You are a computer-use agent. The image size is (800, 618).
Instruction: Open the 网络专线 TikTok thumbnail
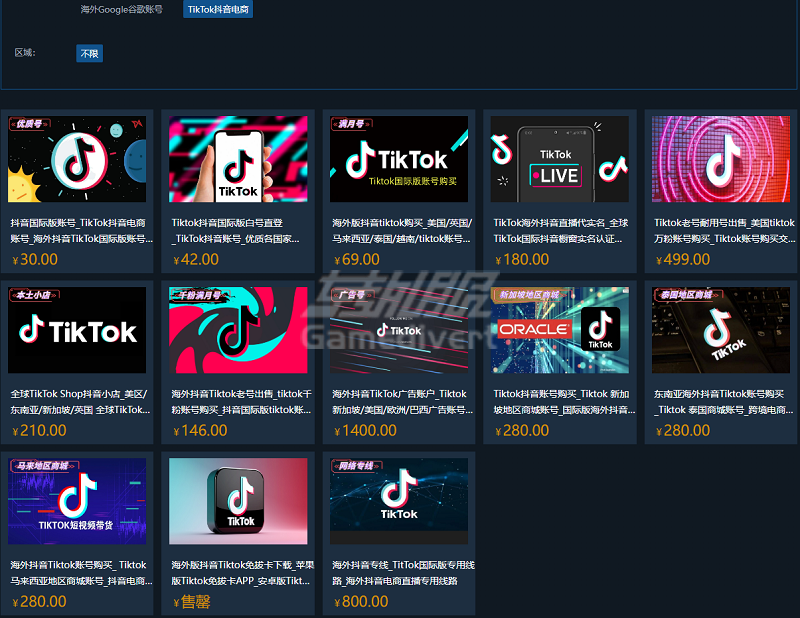(x=399, y=501)
